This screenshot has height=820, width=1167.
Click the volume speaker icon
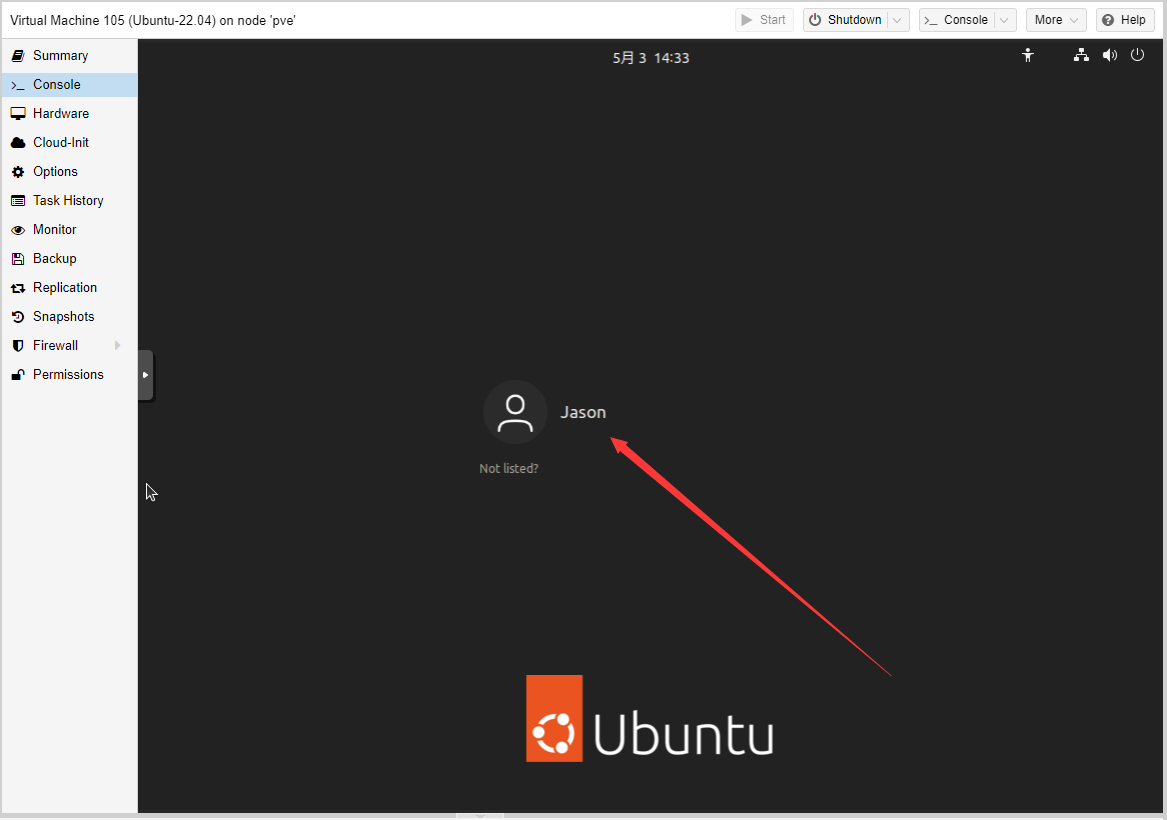click(x=1109, y=56)
